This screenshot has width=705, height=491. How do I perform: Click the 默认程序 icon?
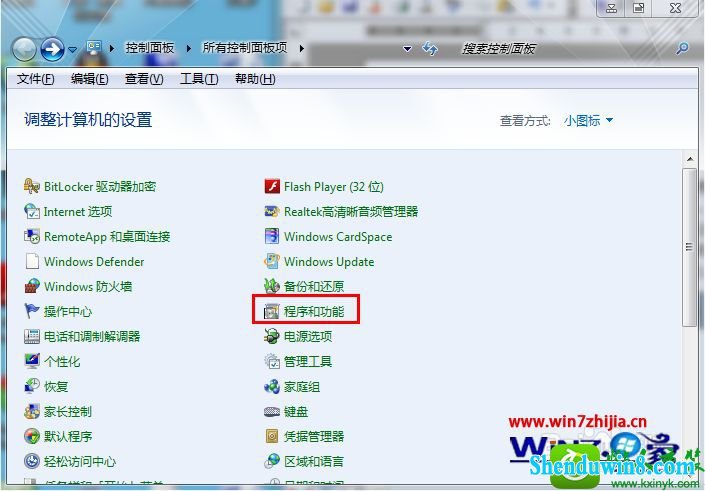coord(31,436)
